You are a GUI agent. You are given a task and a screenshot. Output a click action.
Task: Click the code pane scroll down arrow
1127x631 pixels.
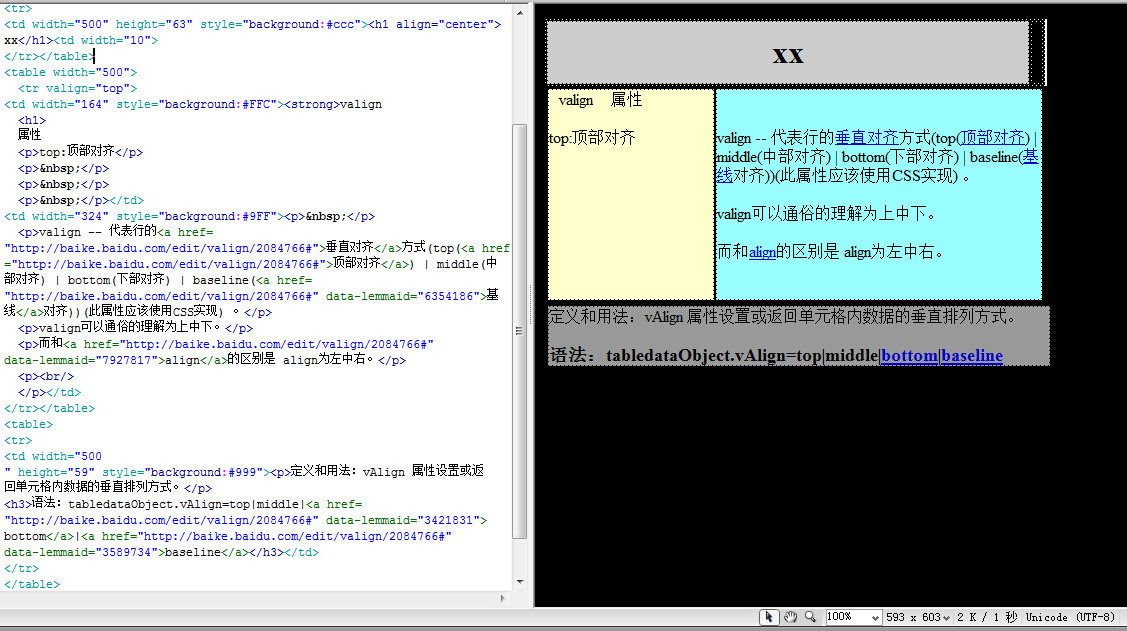pos(519,581)
